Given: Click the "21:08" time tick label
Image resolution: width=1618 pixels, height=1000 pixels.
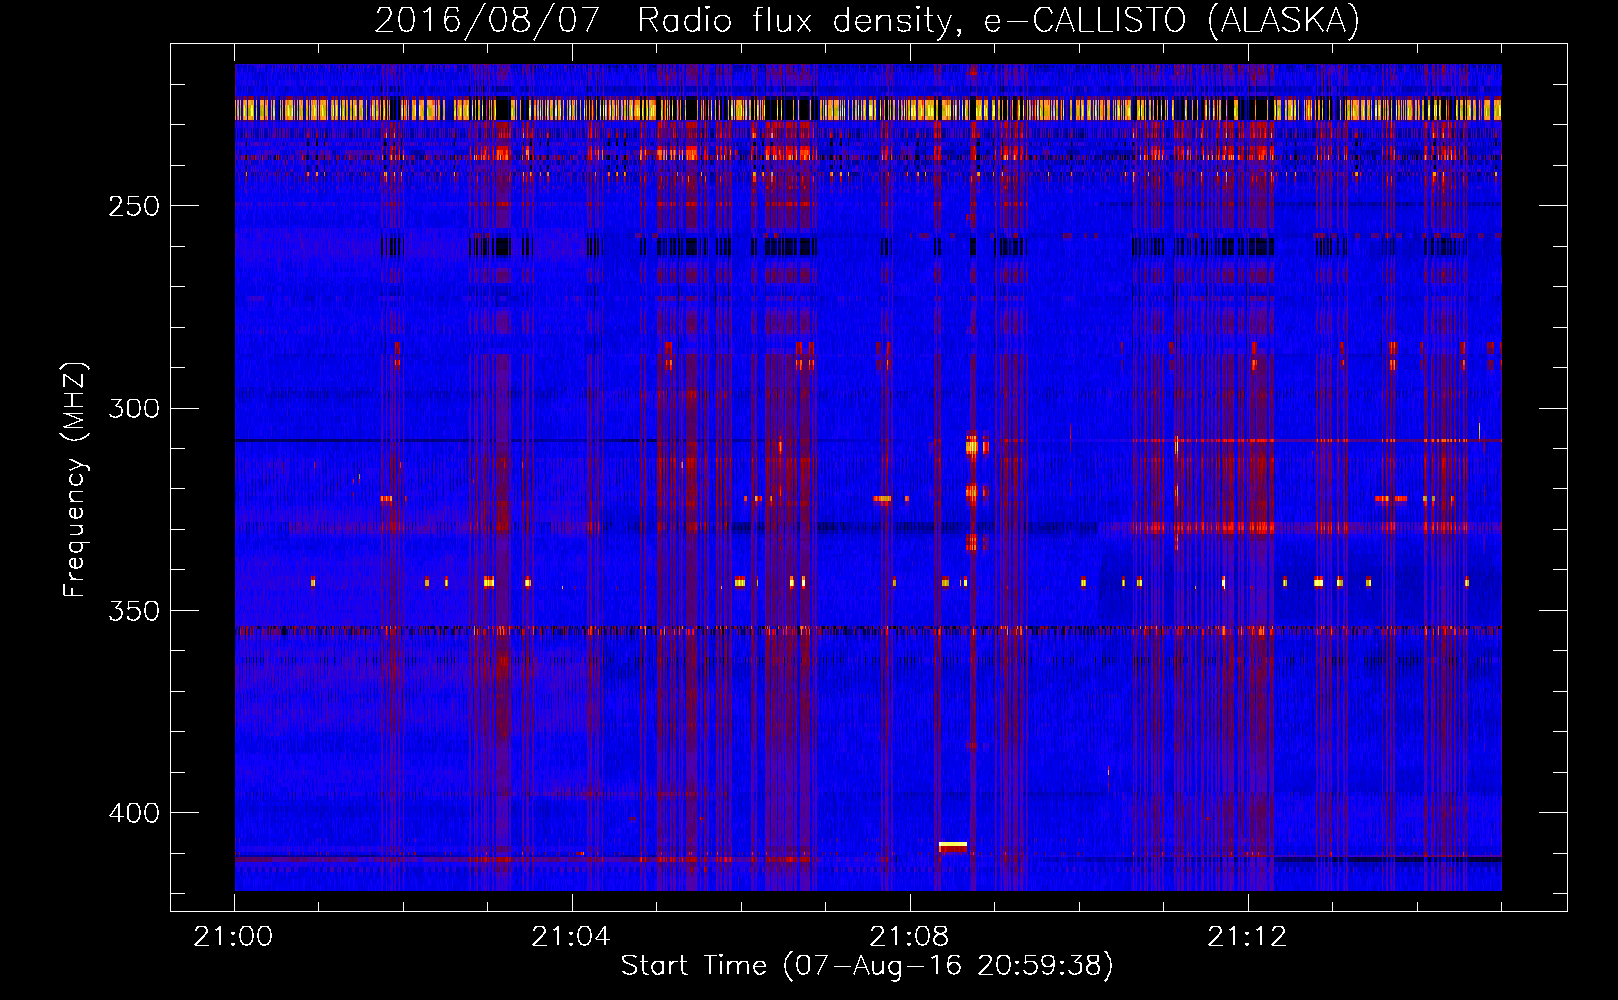Looking at the screenshot, I should [909, 937].
